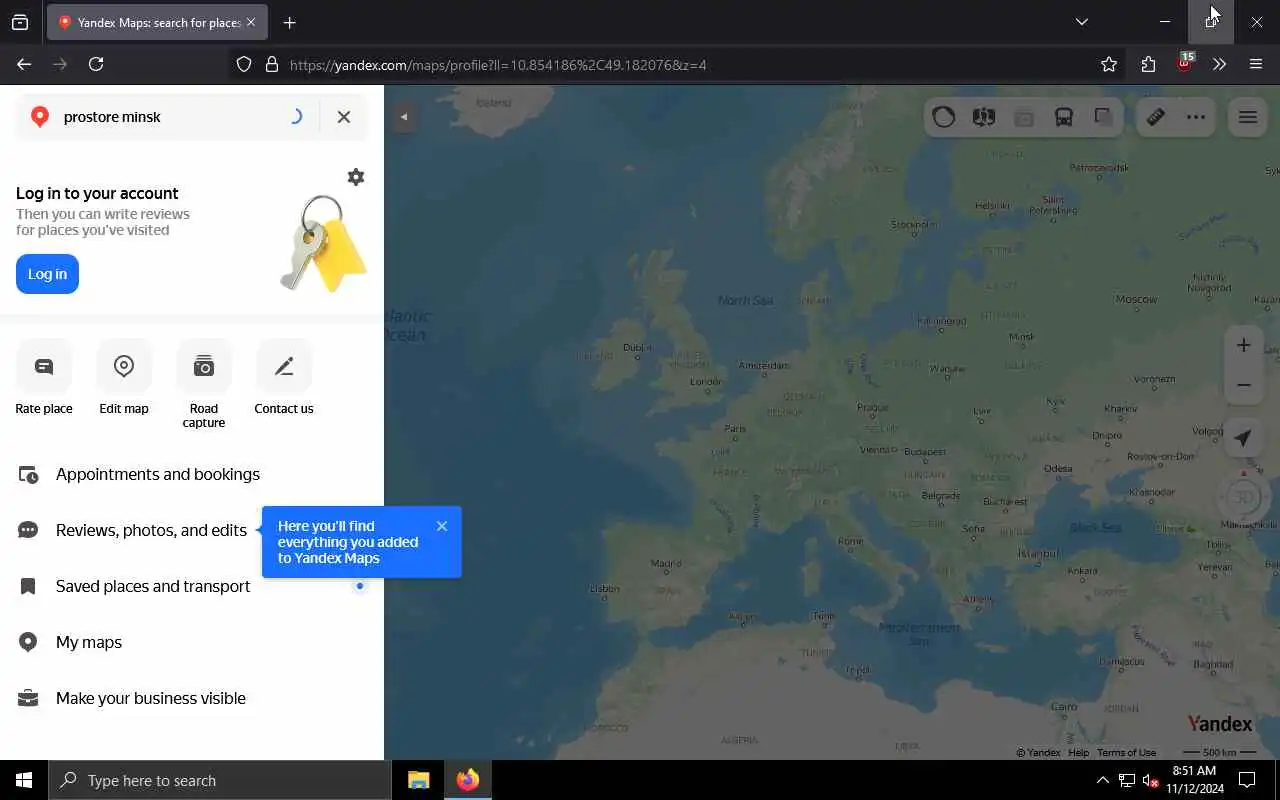The height and width of the screenshot is (800, 1280).
Task: Open the Firefox View icon
Action: click(x=20, y=22)
